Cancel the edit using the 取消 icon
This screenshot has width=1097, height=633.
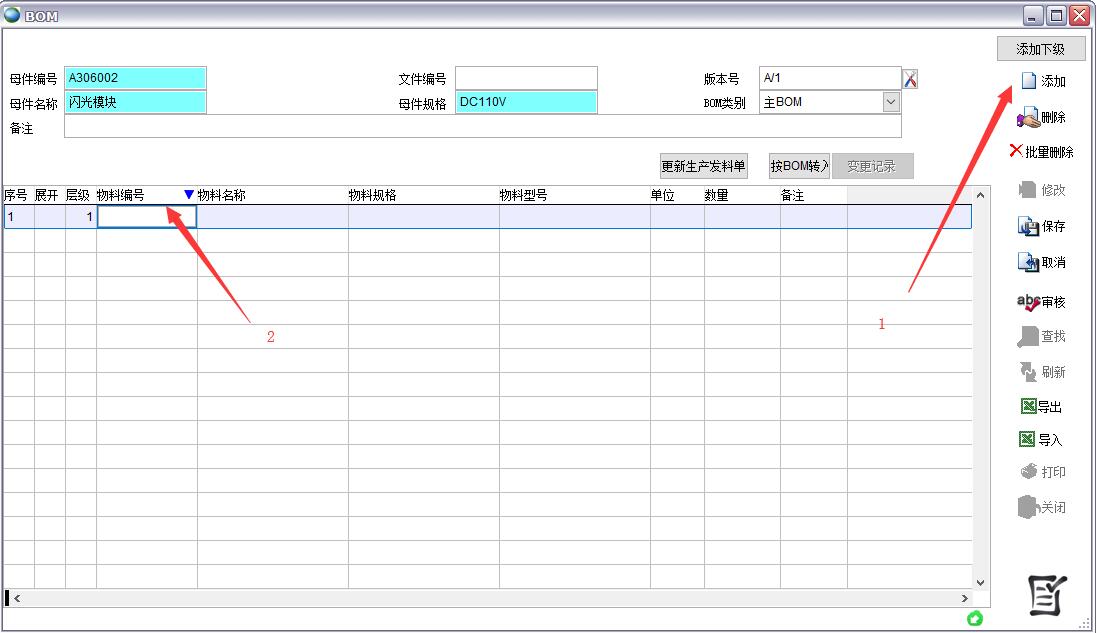1028,263
